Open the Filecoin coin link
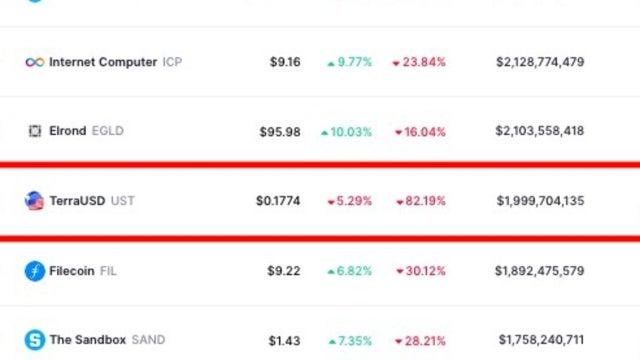 [71, 271]
